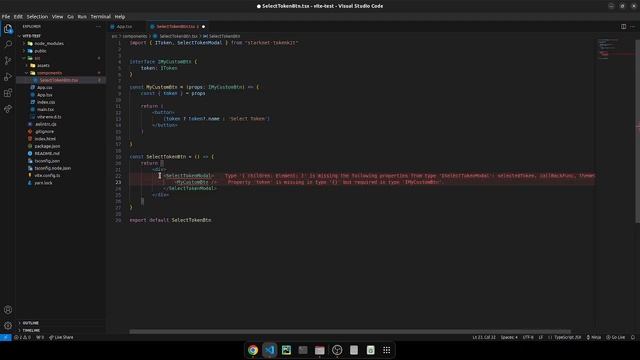
Task: Open the File menu
Action: tap(6, 17)
